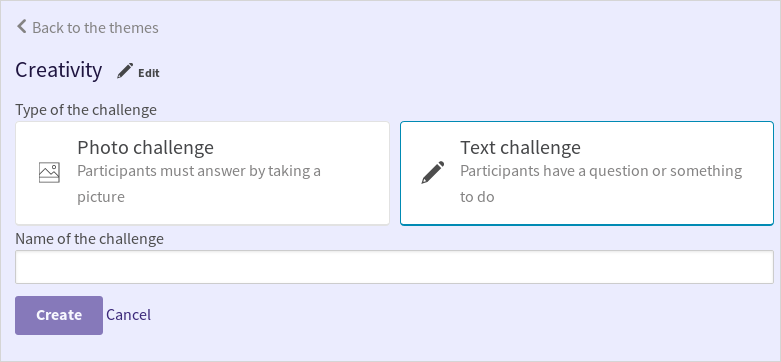Click the 'Participants have a question' description
This screenshot has height=362, width=781.
coord(601,184)
